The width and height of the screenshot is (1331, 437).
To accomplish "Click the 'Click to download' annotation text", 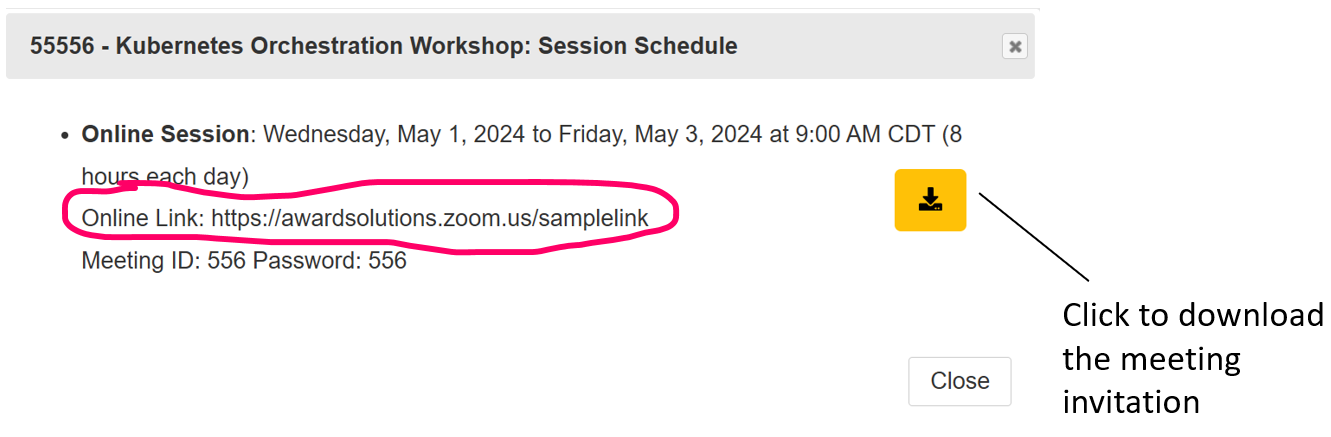I will pos(1192,316).
